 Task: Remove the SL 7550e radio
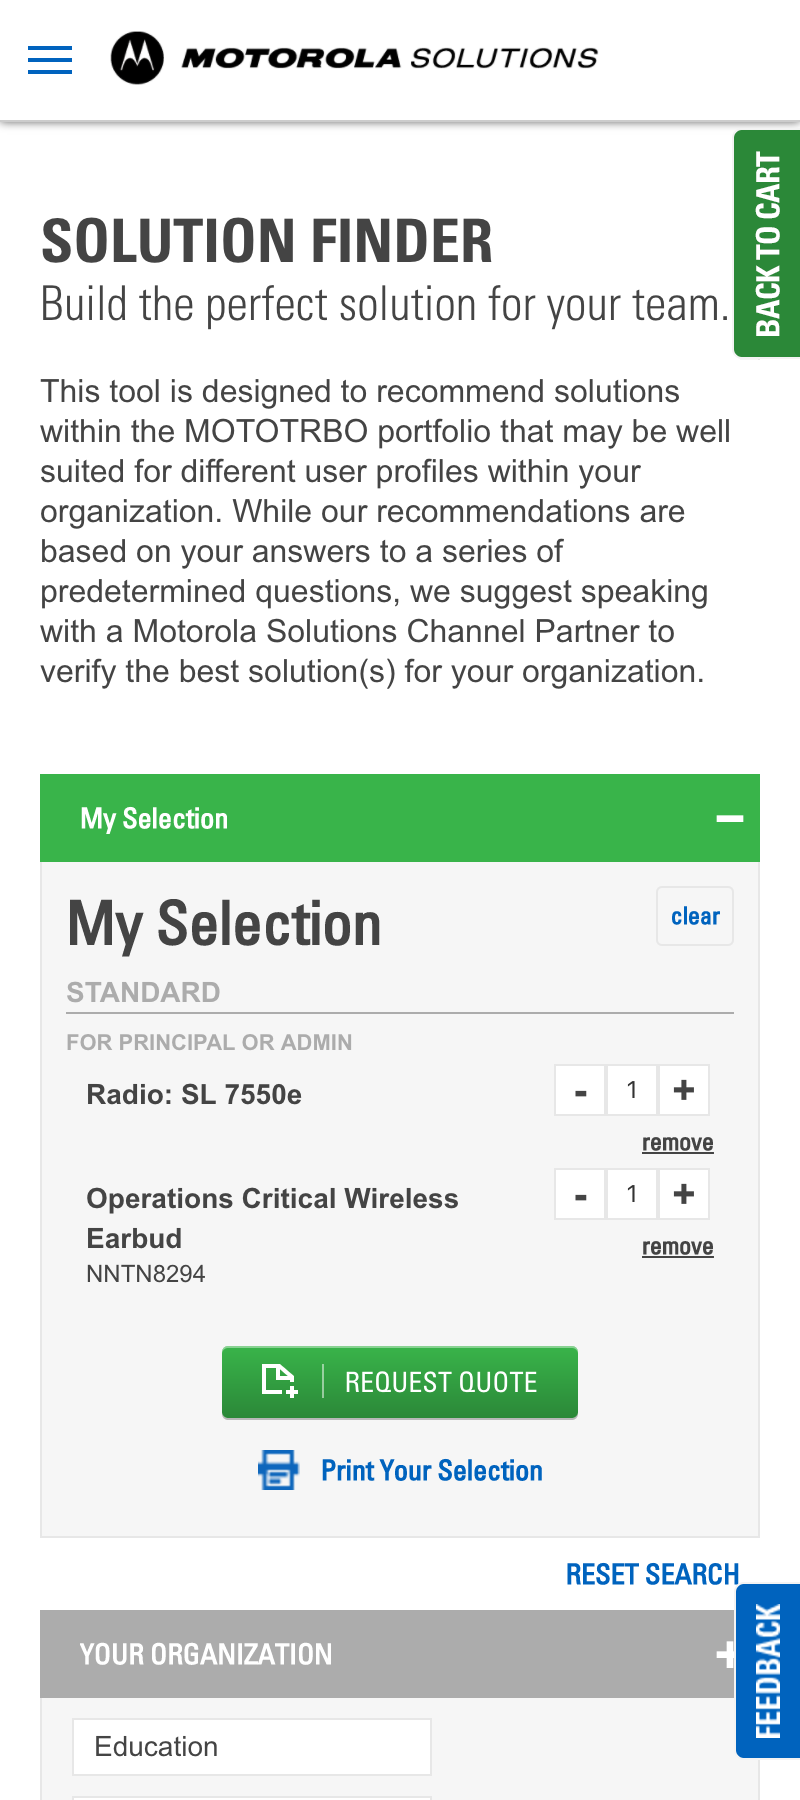pos(678,1143)
